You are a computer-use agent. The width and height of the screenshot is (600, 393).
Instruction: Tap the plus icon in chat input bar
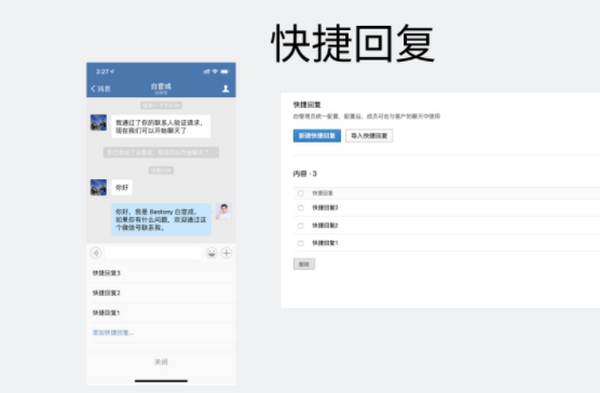tap(227, 253)
